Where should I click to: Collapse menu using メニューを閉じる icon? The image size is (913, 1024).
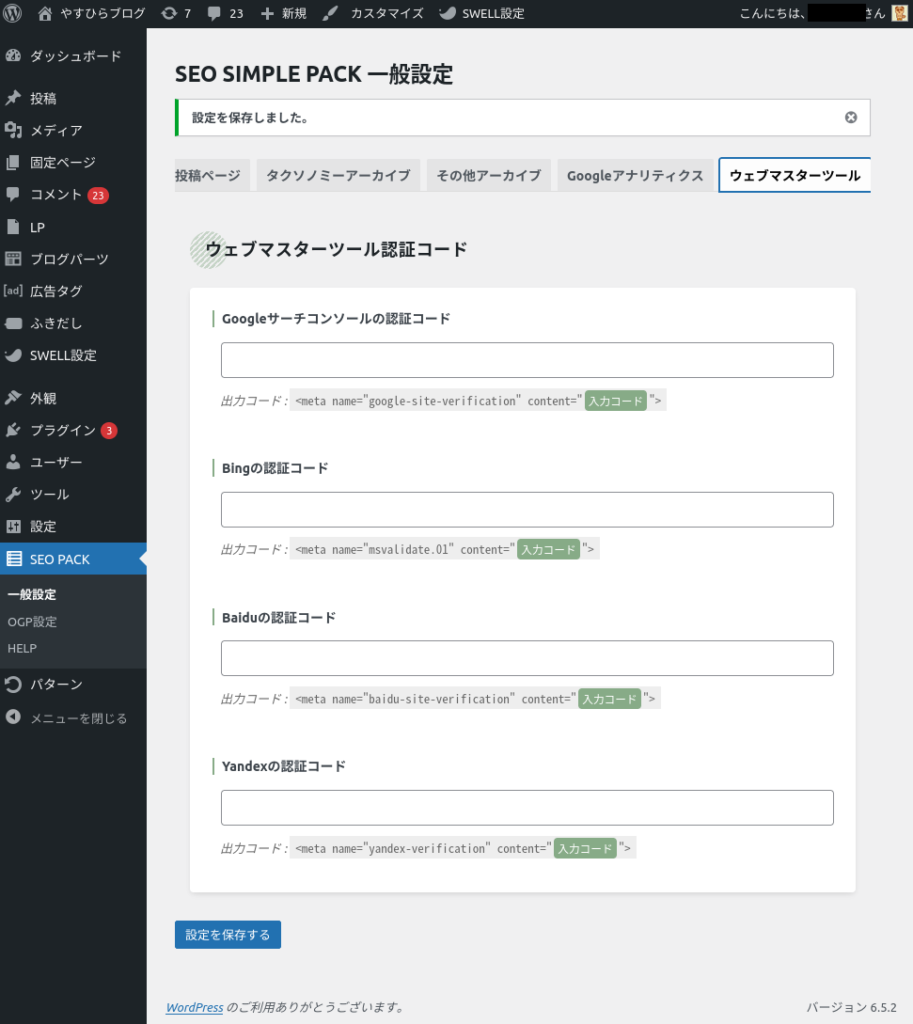[14, 718]
